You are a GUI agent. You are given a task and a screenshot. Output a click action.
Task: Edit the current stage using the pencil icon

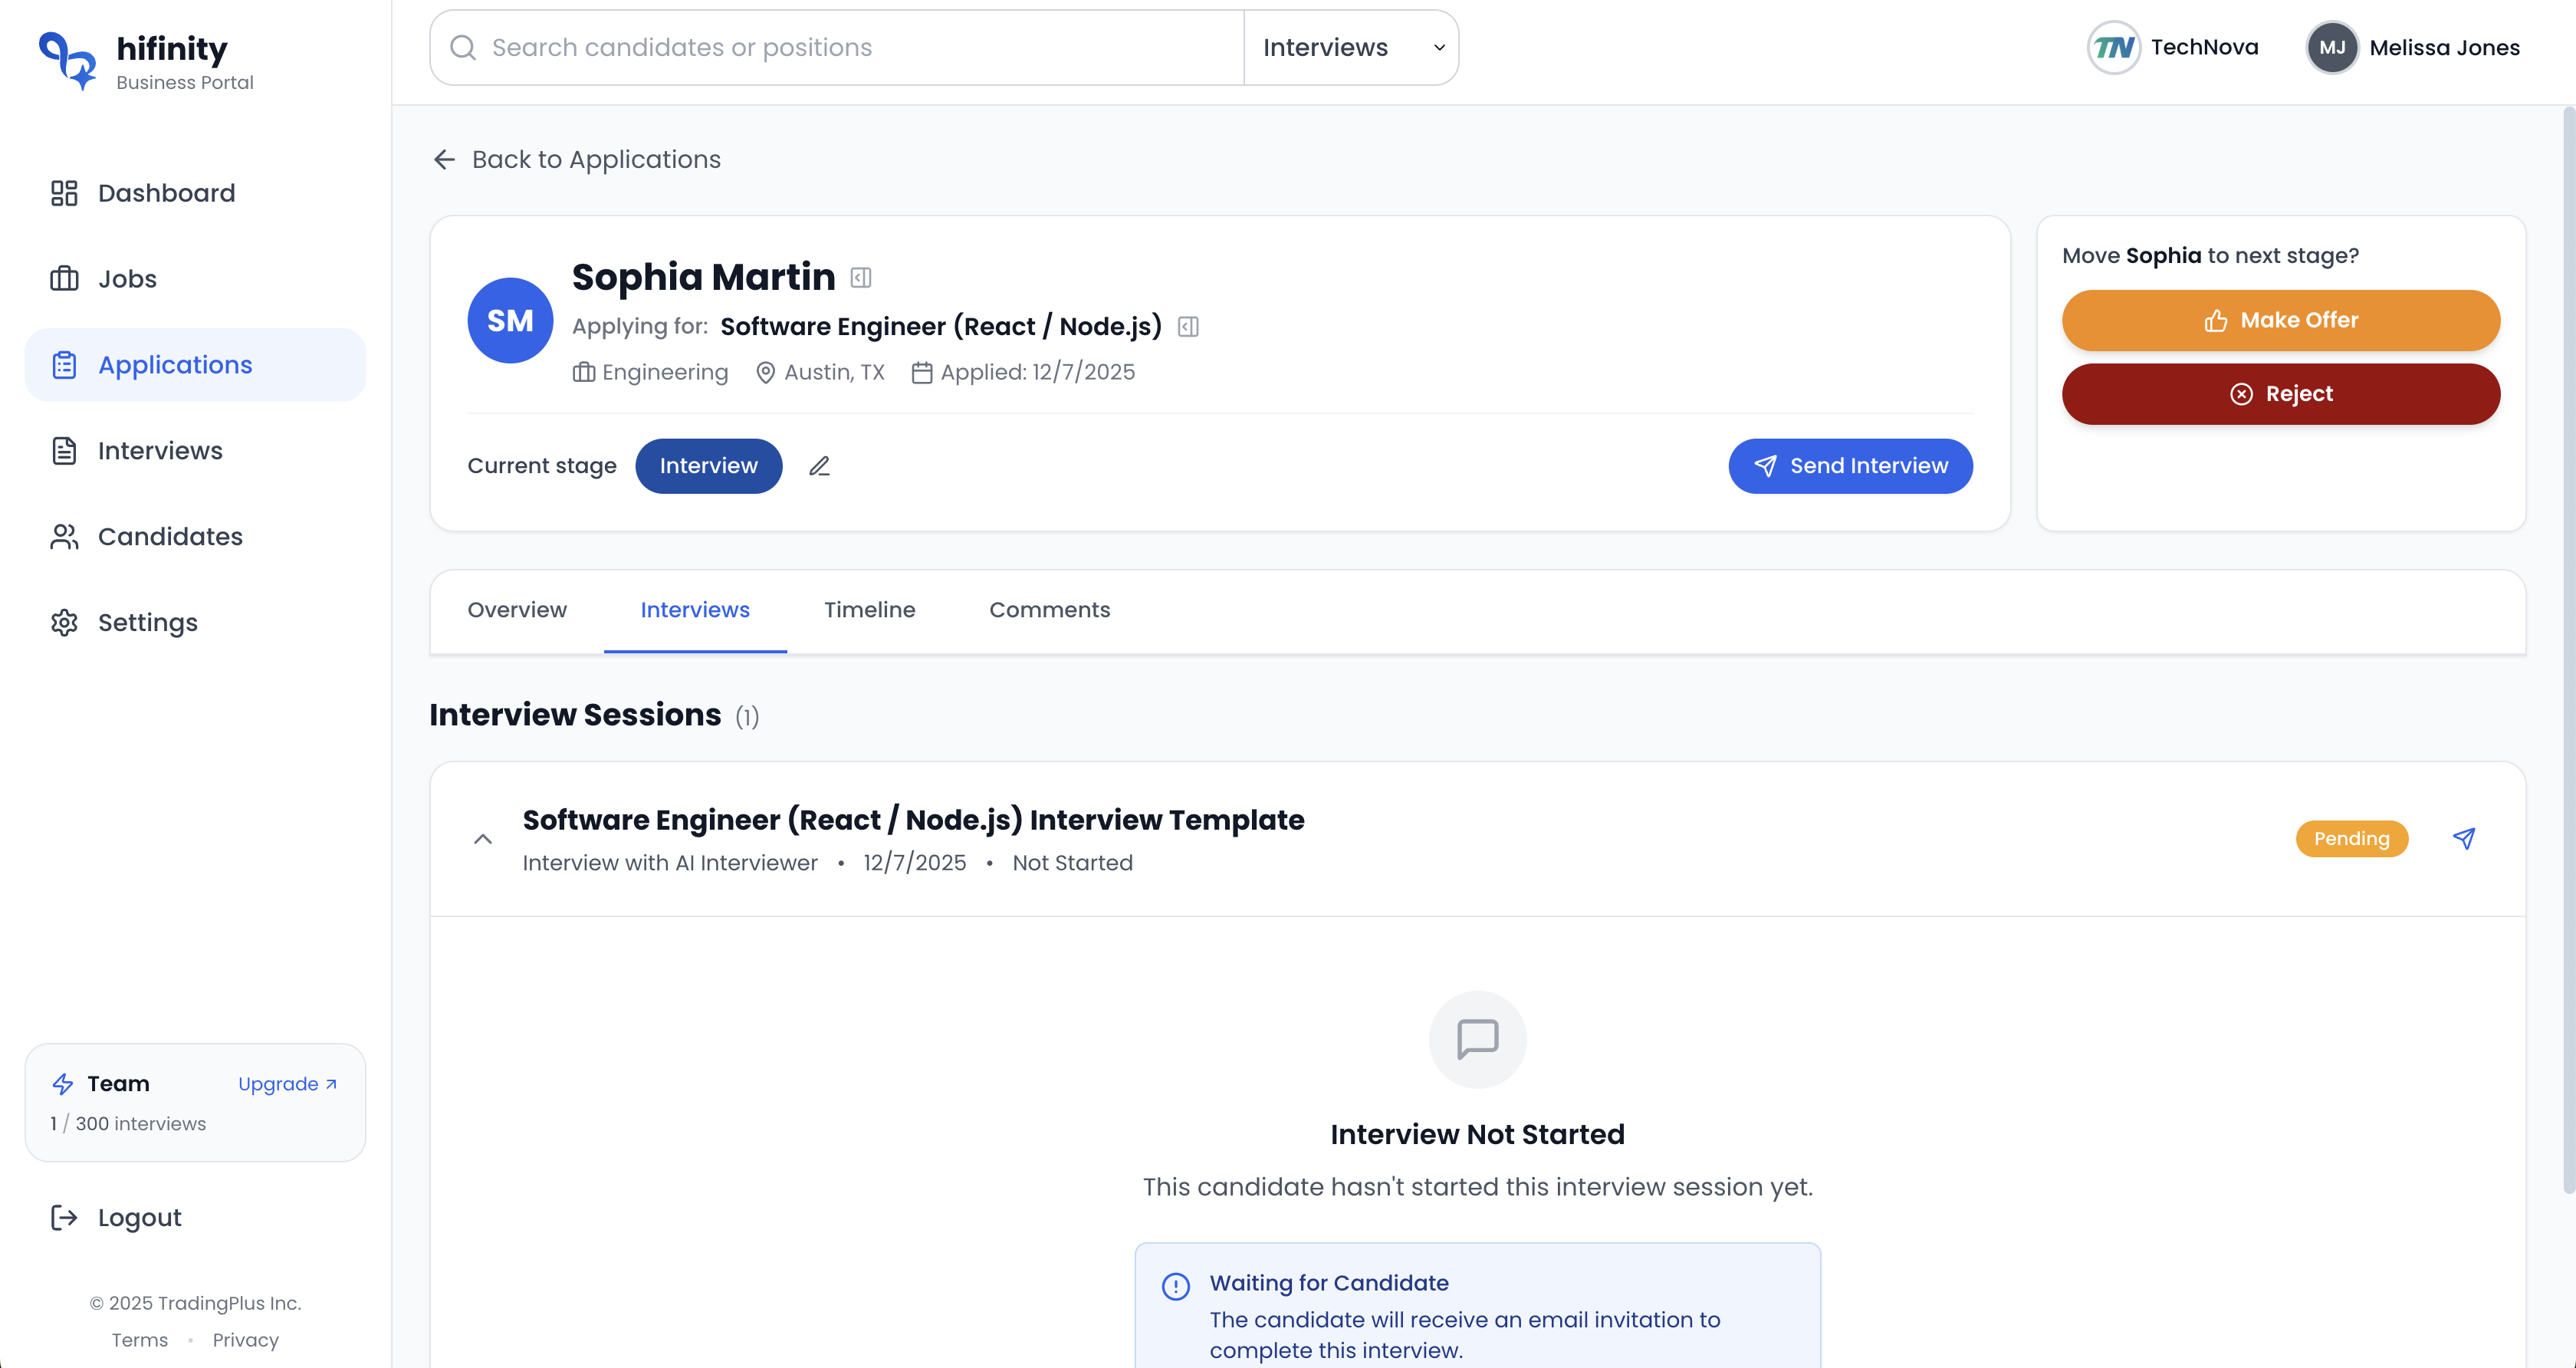click(x=819, y=466)
